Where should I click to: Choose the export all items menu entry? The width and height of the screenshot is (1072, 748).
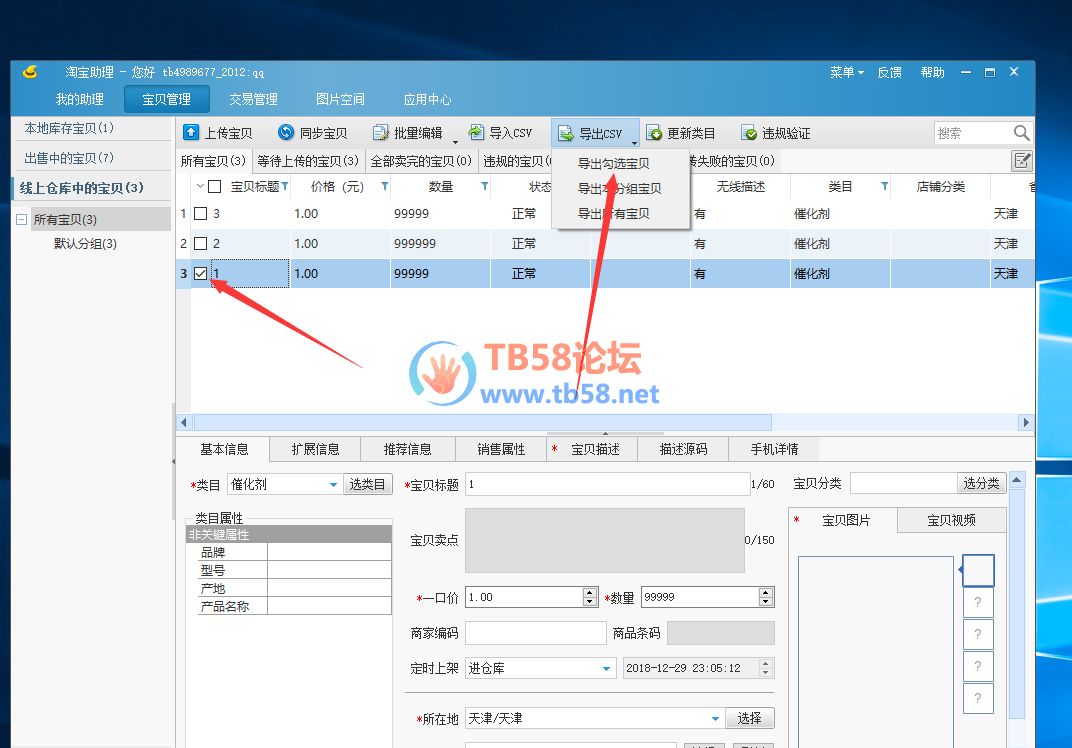click(613, 213)
